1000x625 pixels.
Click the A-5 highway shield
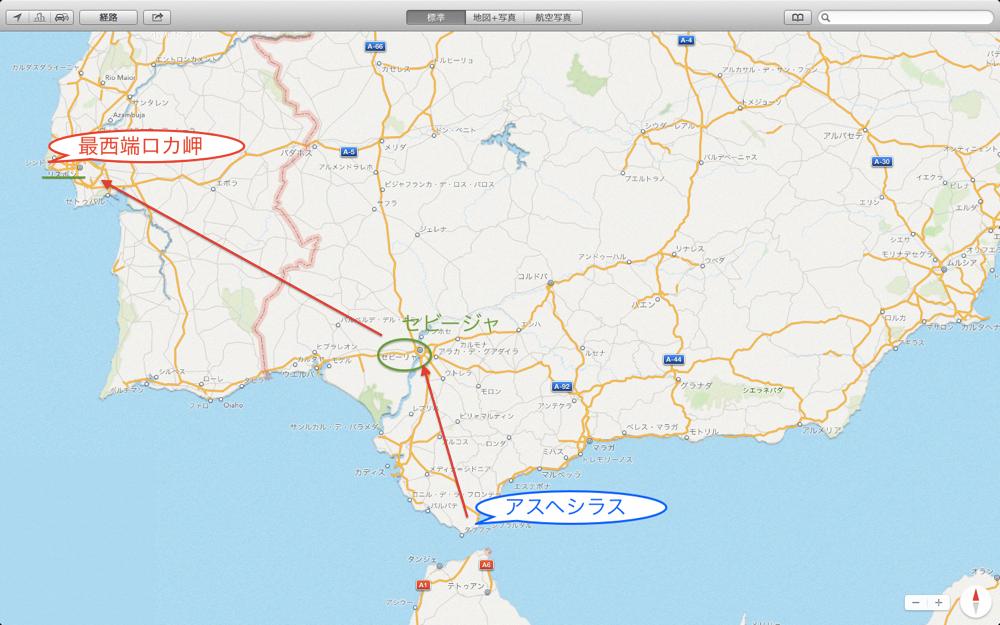pyautogui.click(x=348, y=152)
